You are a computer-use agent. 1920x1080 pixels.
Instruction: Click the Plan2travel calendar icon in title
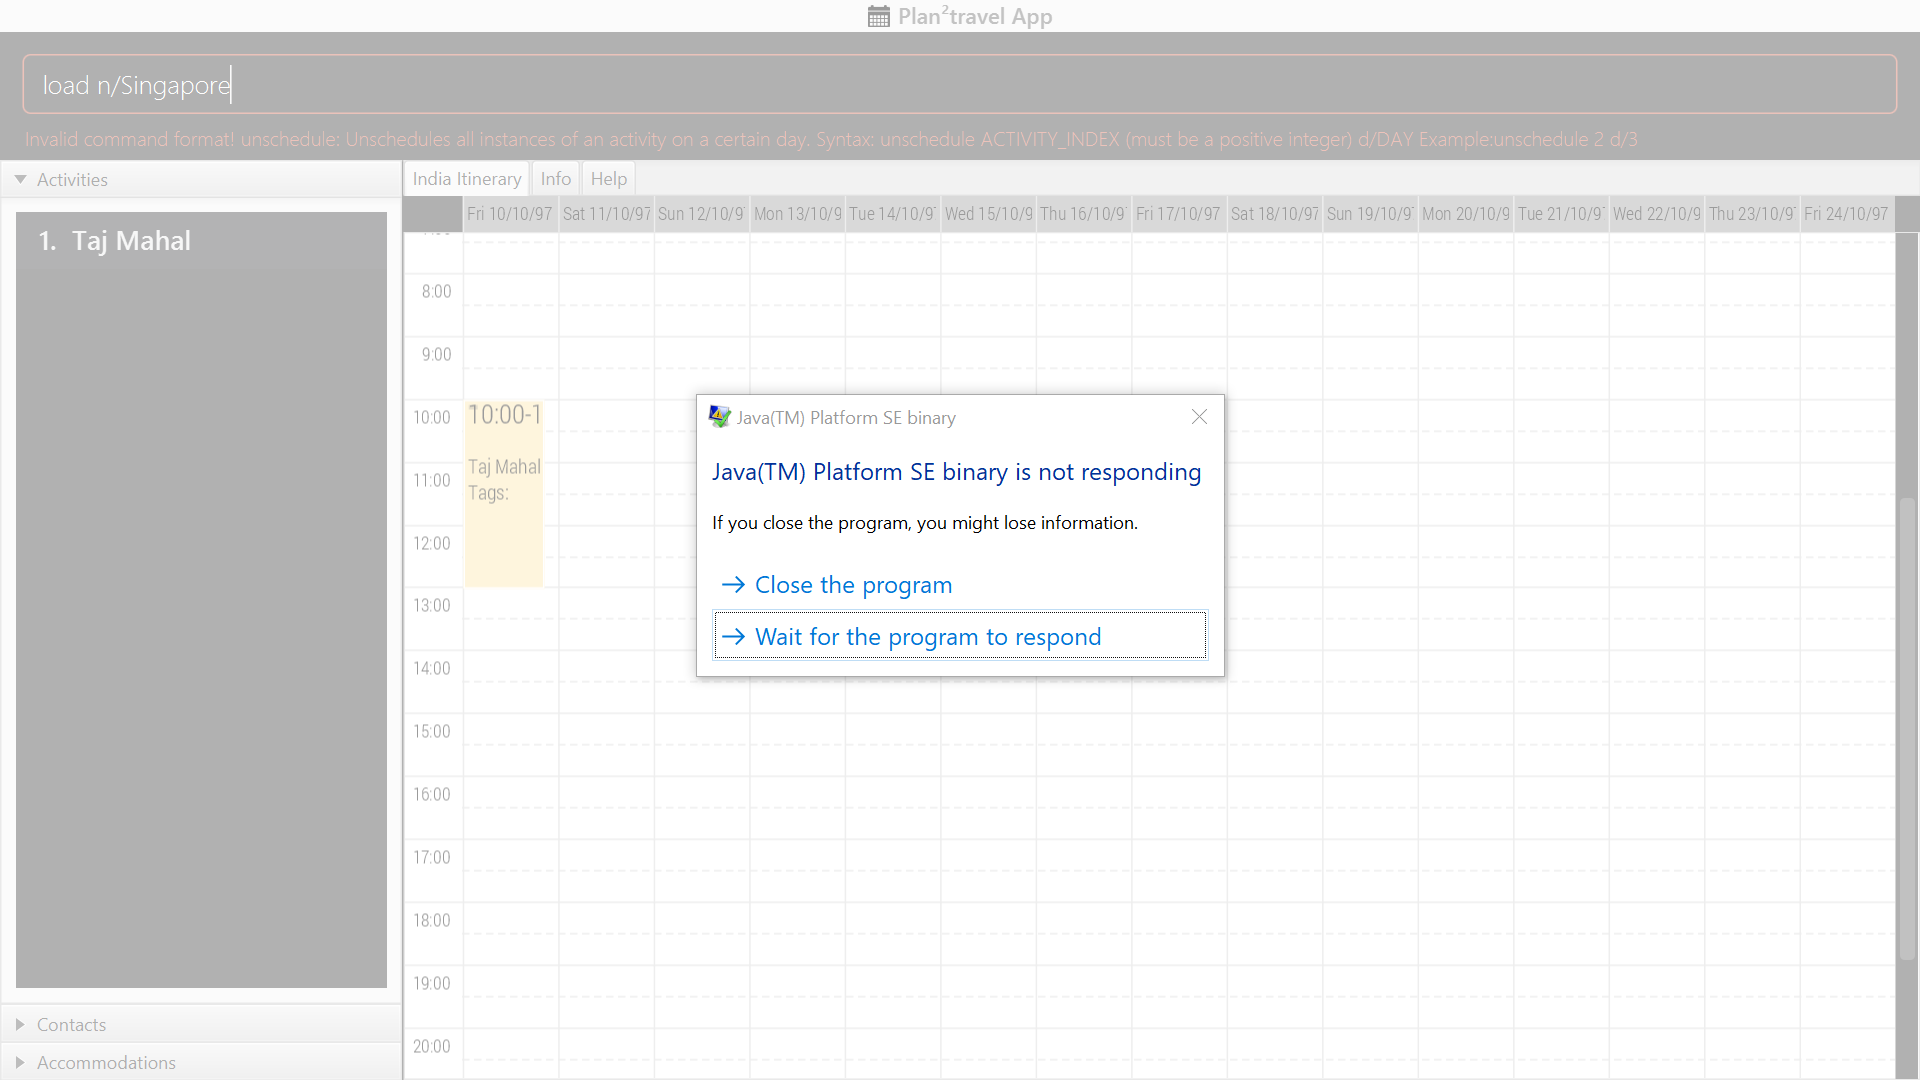pyautogui.click(x=878, y=16)
